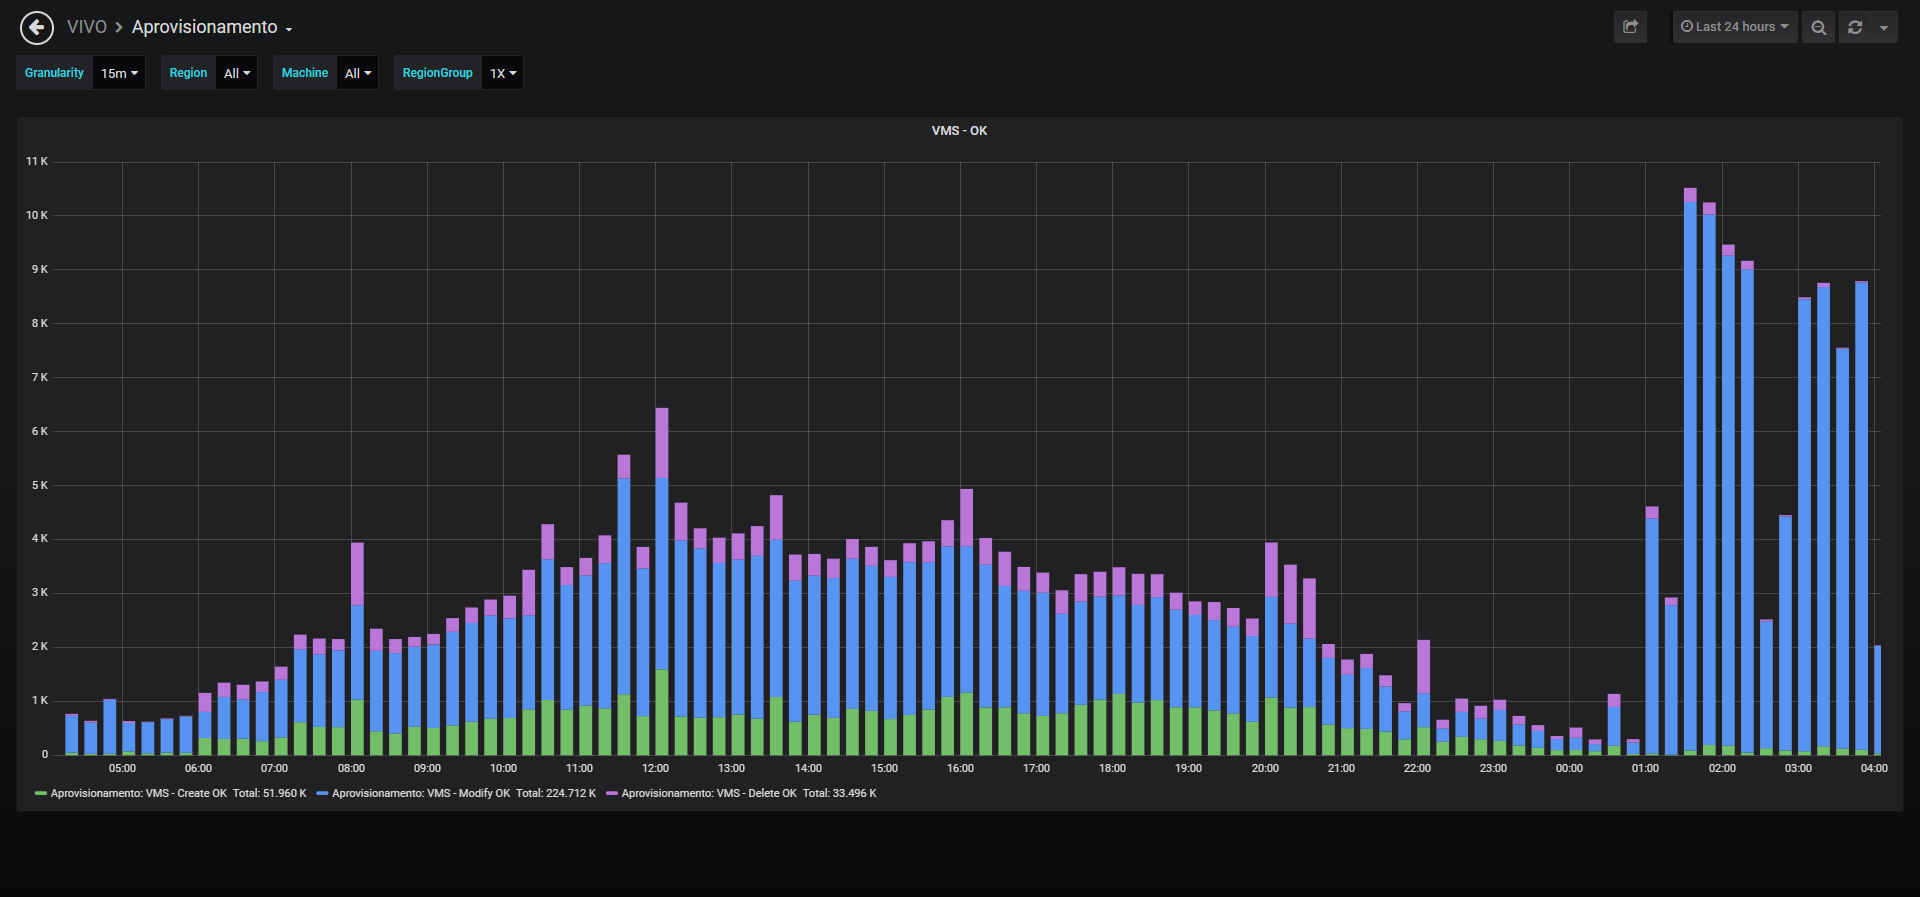Click the Granularity variable label

tap(55, 73)
